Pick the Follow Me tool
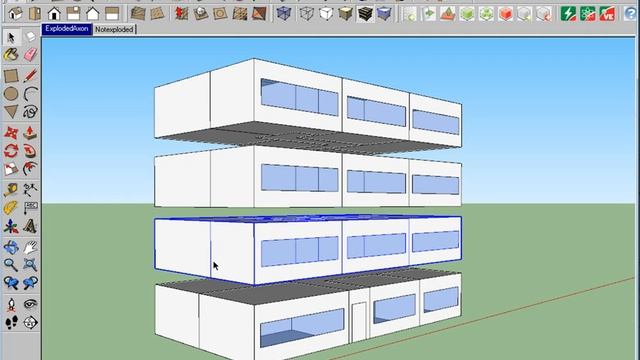The height and width of the screenshot is (360, 640). (30, 151)
